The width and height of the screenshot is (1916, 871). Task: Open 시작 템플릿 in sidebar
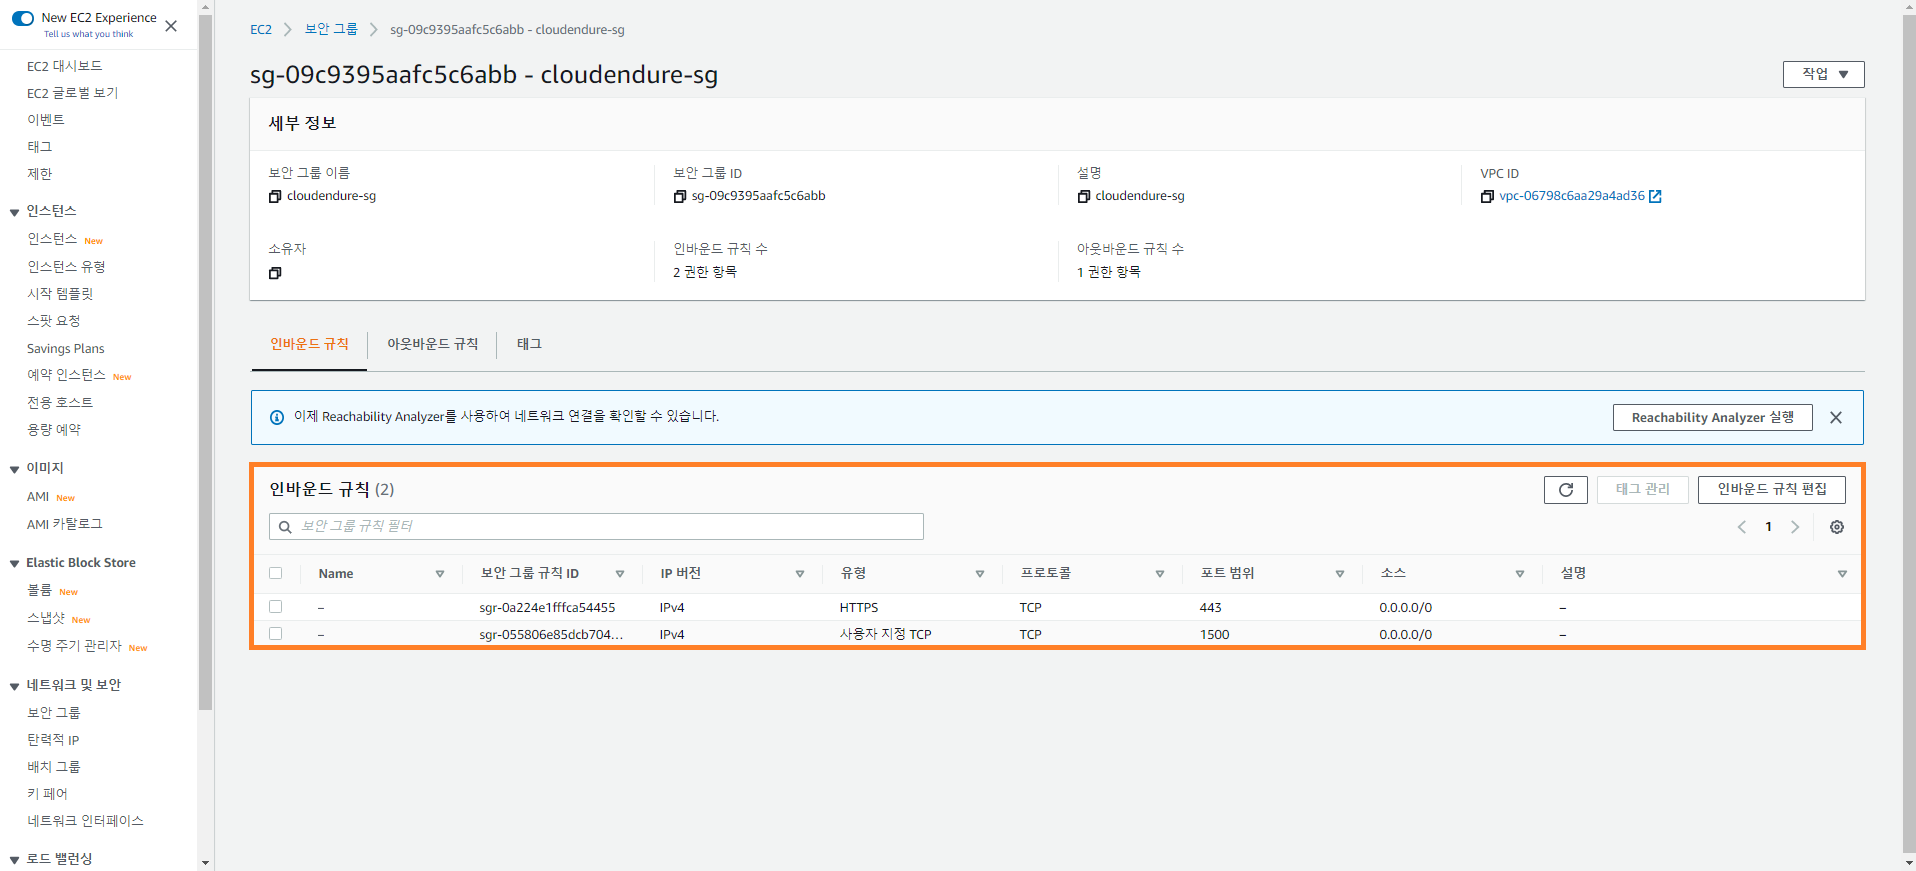pos(60,294)
